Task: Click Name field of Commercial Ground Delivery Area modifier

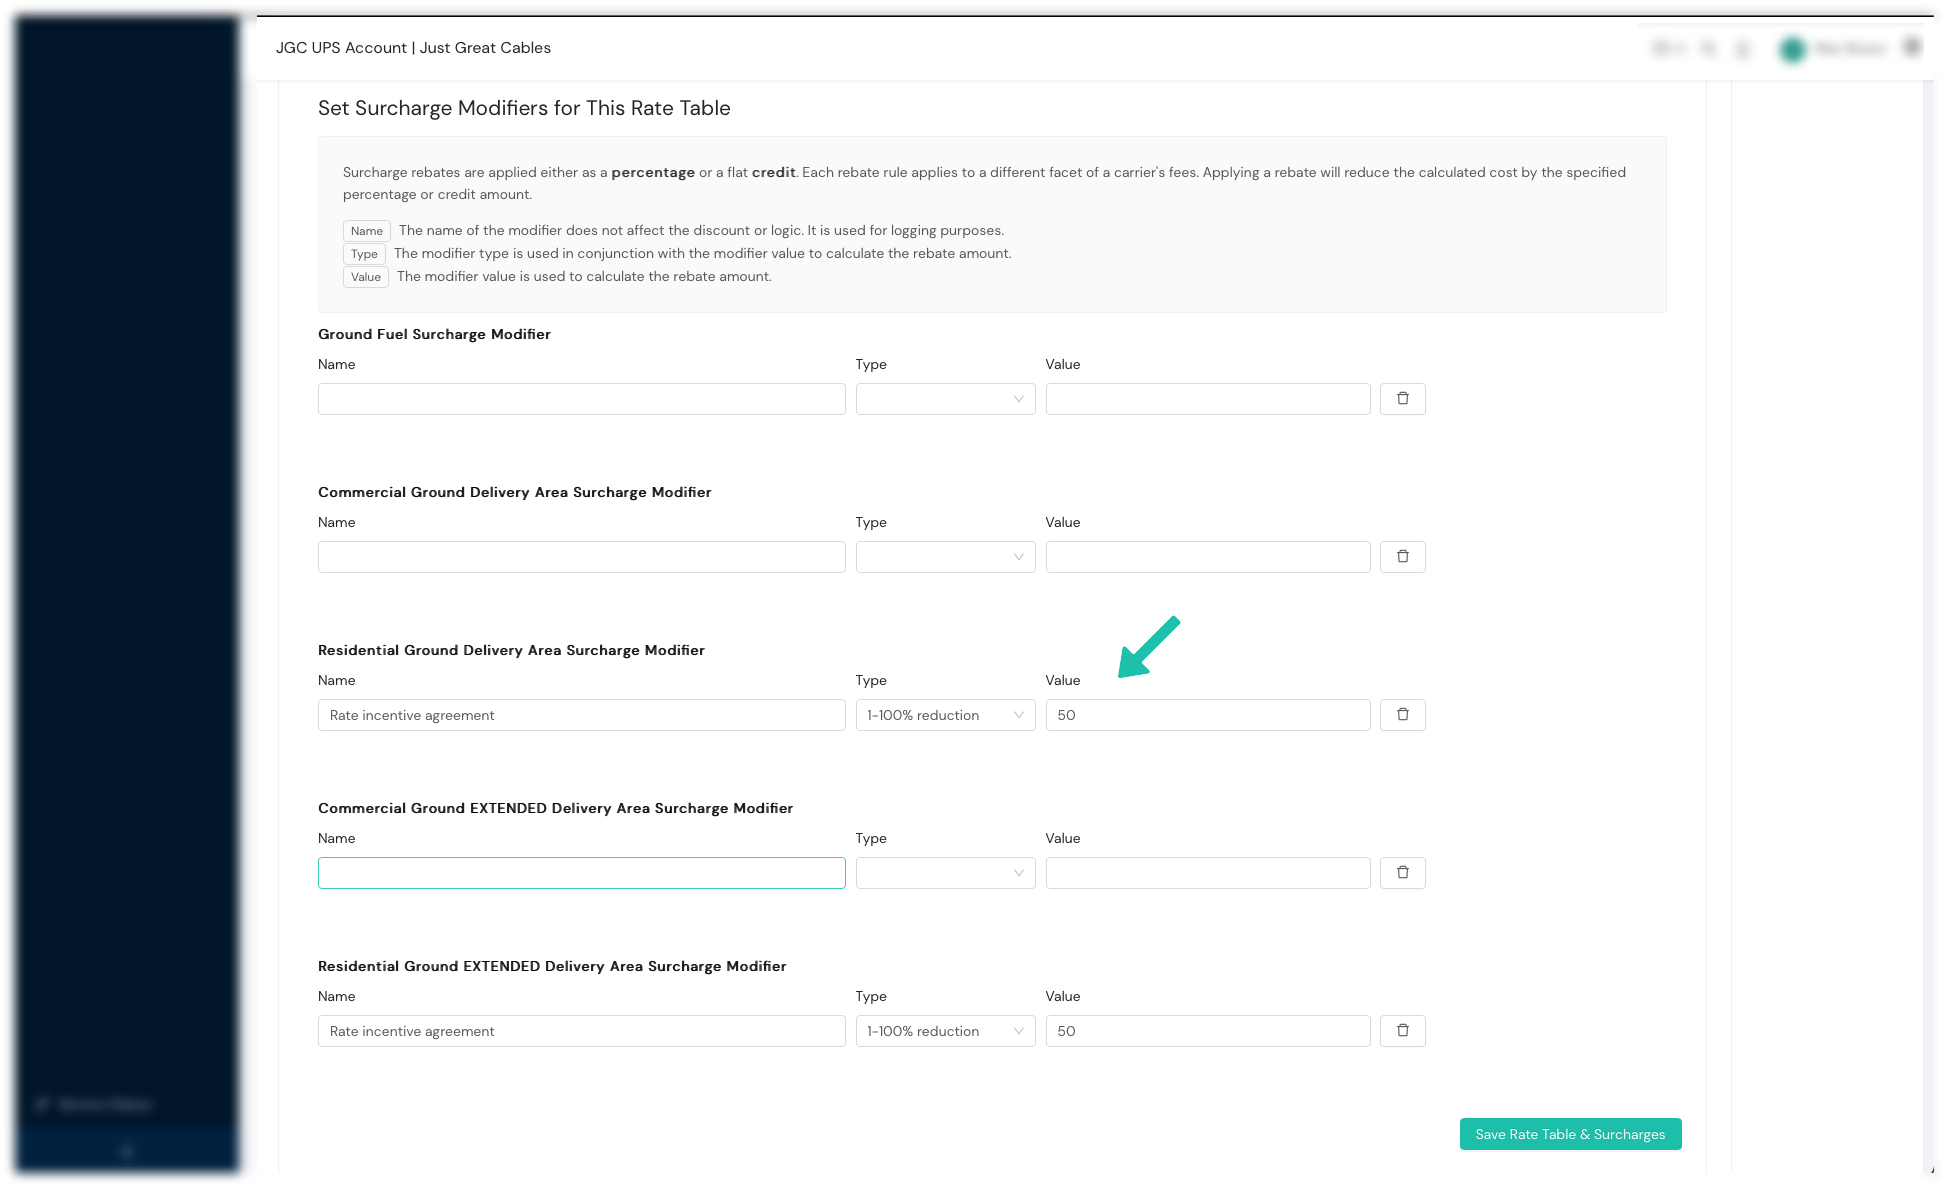Action: pos(581,557)
